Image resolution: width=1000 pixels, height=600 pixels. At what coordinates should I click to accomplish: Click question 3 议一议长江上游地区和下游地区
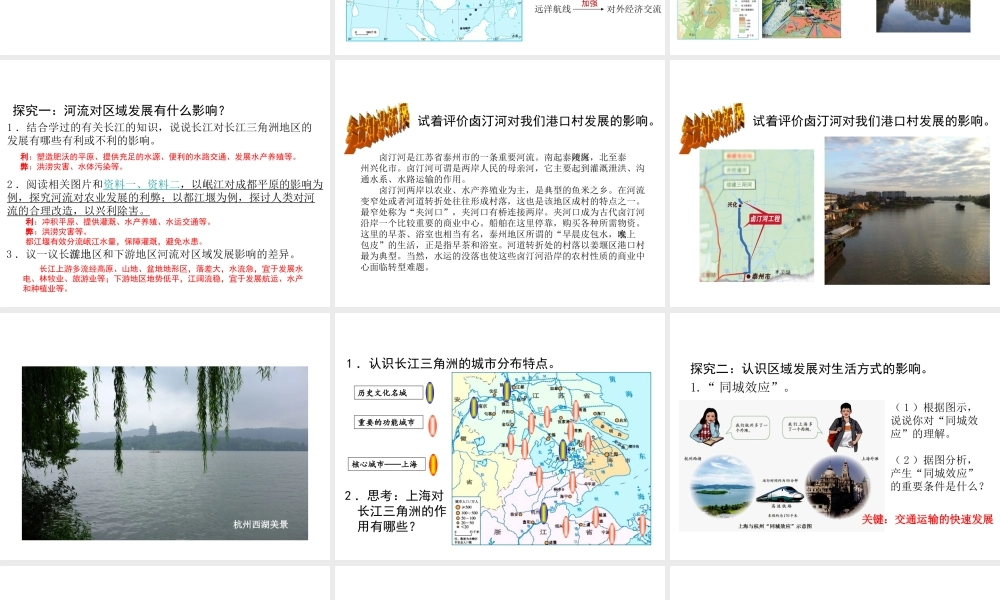[151, 254]
